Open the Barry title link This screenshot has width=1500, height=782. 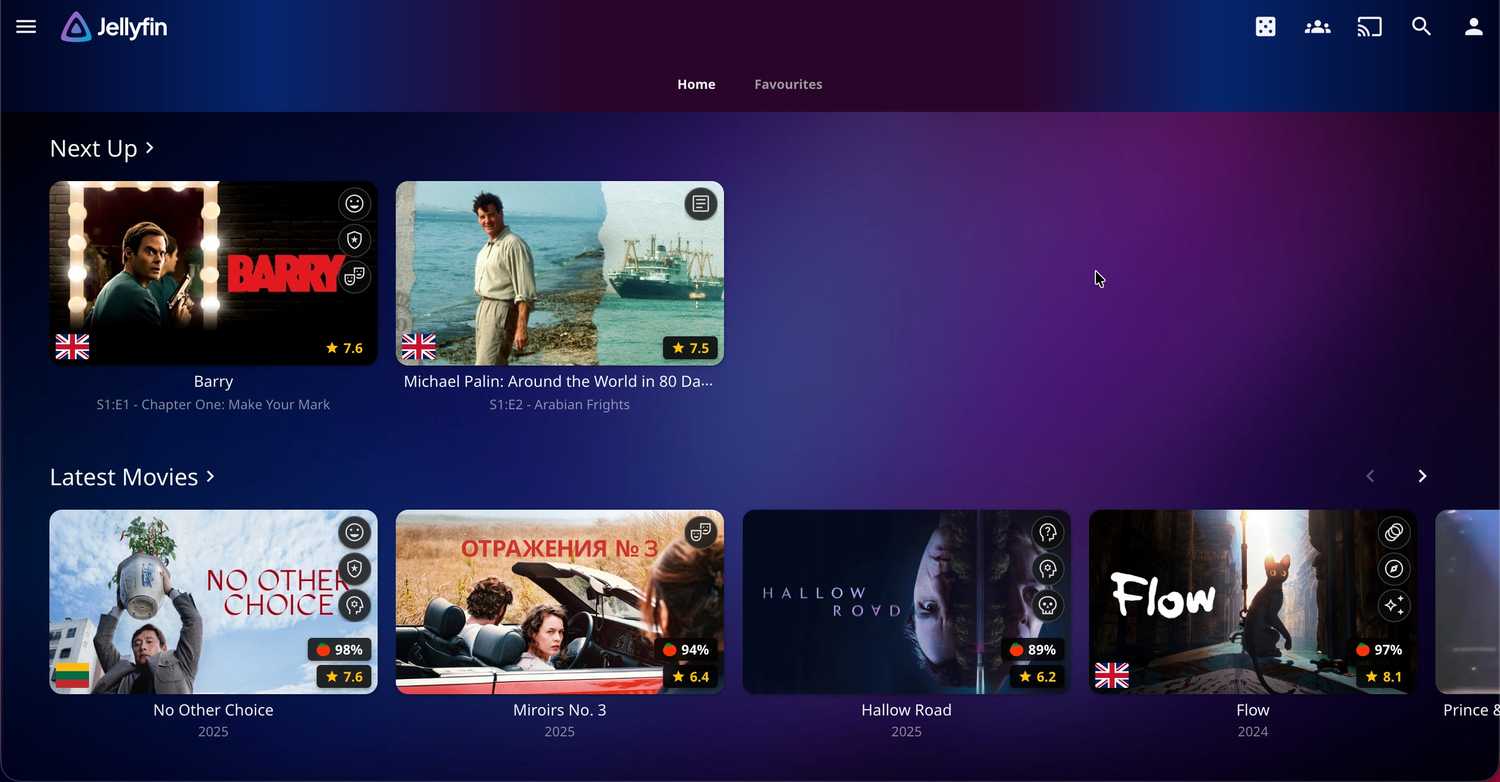point(213,381)
